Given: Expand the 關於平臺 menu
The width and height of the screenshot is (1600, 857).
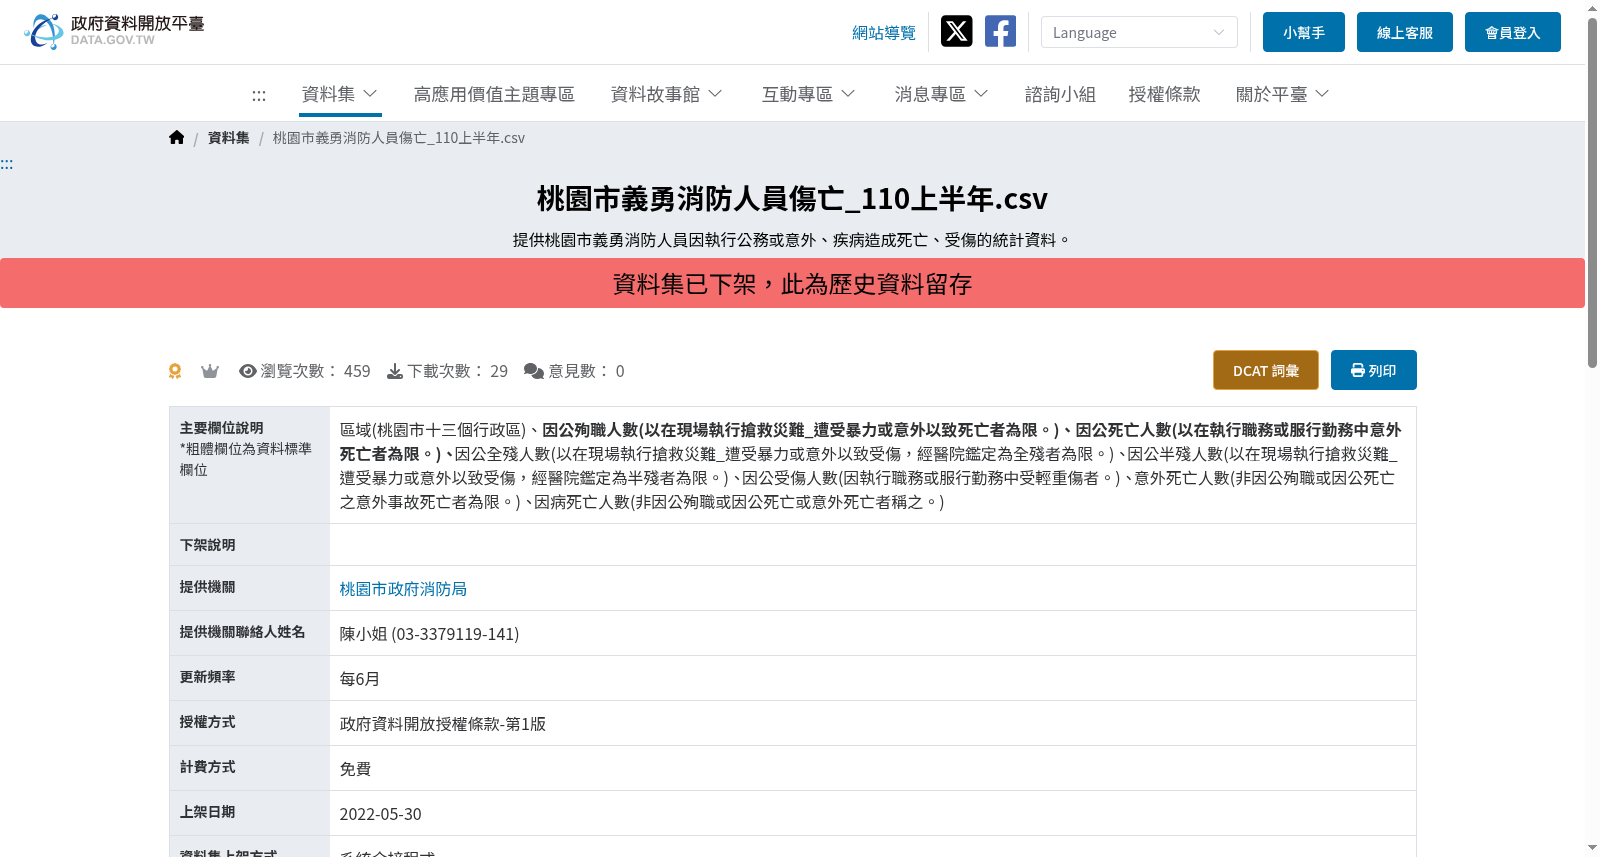Looking at the screenshot, I should point(1283,94).
